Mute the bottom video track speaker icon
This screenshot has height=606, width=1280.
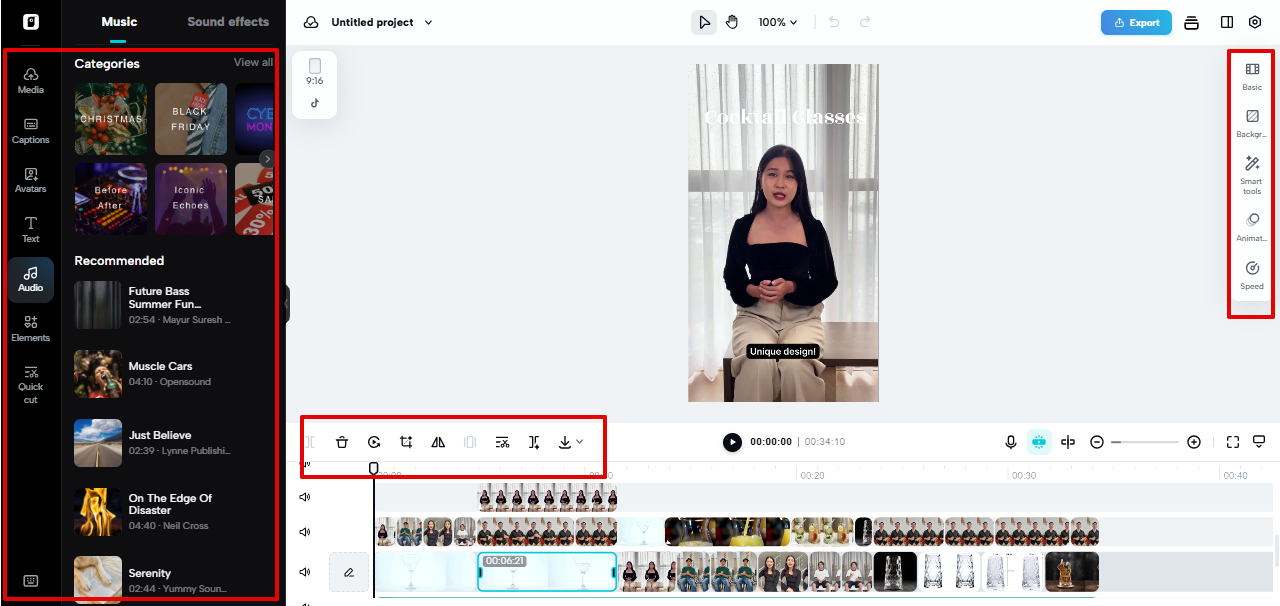pos(305,571)
